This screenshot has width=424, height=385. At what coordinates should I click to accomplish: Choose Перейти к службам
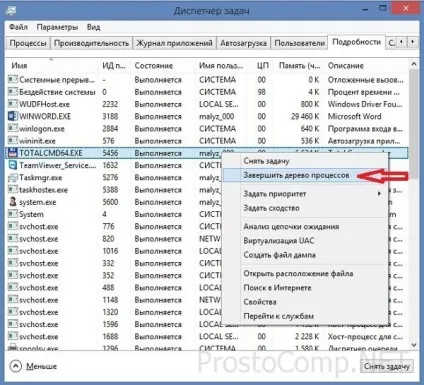click(x=305, y=316)
